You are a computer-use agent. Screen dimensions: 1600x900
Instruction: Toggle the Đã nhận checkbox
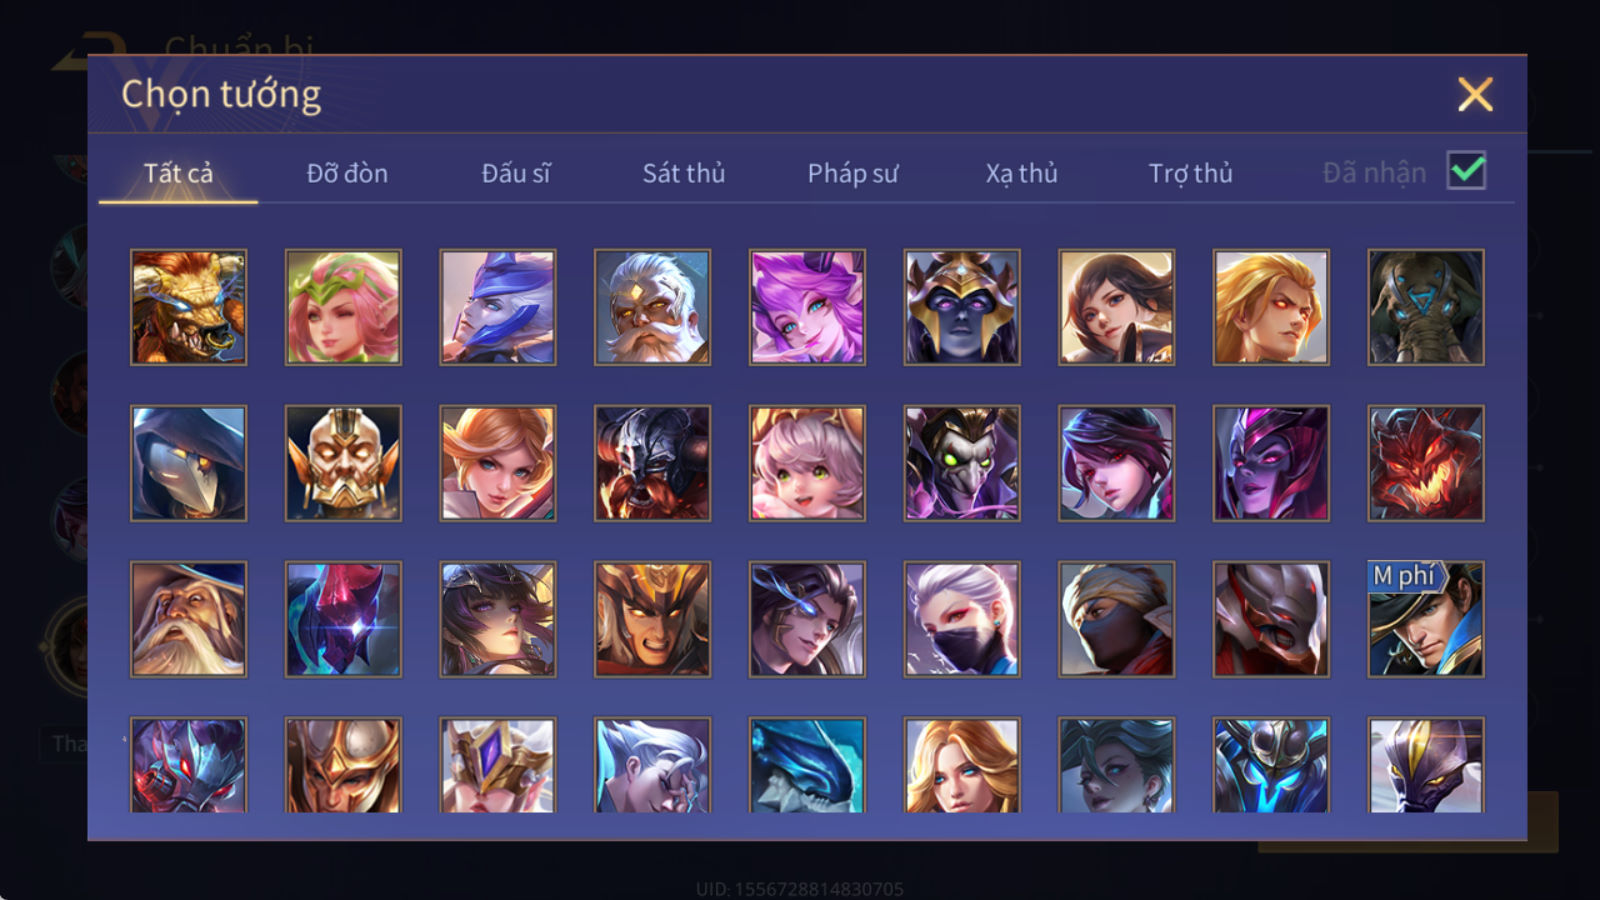[x=1466, y=171]
